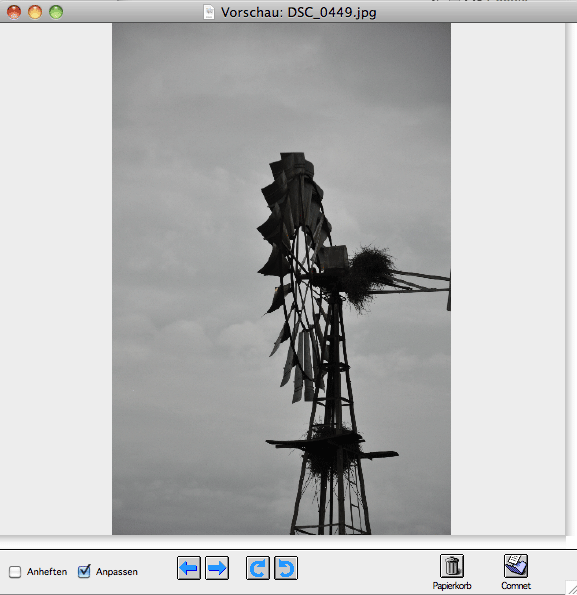This screenshot has height=595, width=577.
Task: Advance to next image with right arrow
Action: click(217, 568)
